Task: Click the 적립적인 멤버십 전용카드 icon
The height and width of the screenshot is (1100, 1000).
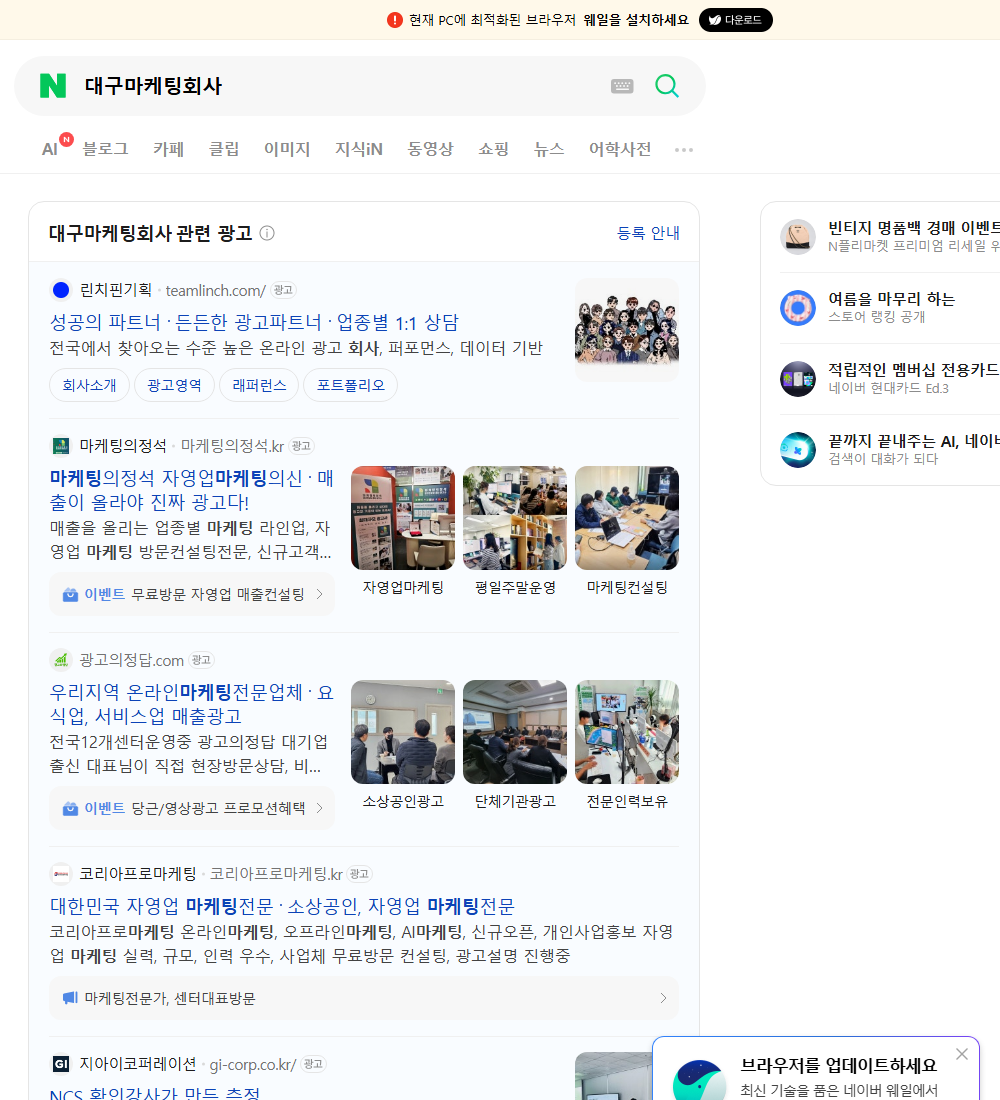Action: (x=798, y=379)
